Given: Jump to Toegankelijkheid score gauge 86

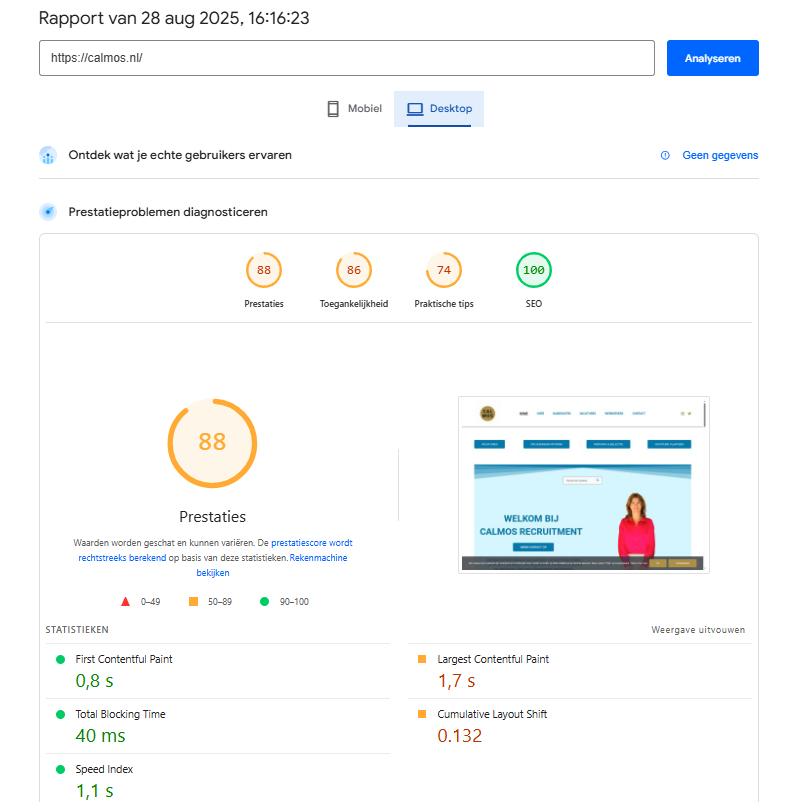Looking at the screenshot, I should coord(354,270).
